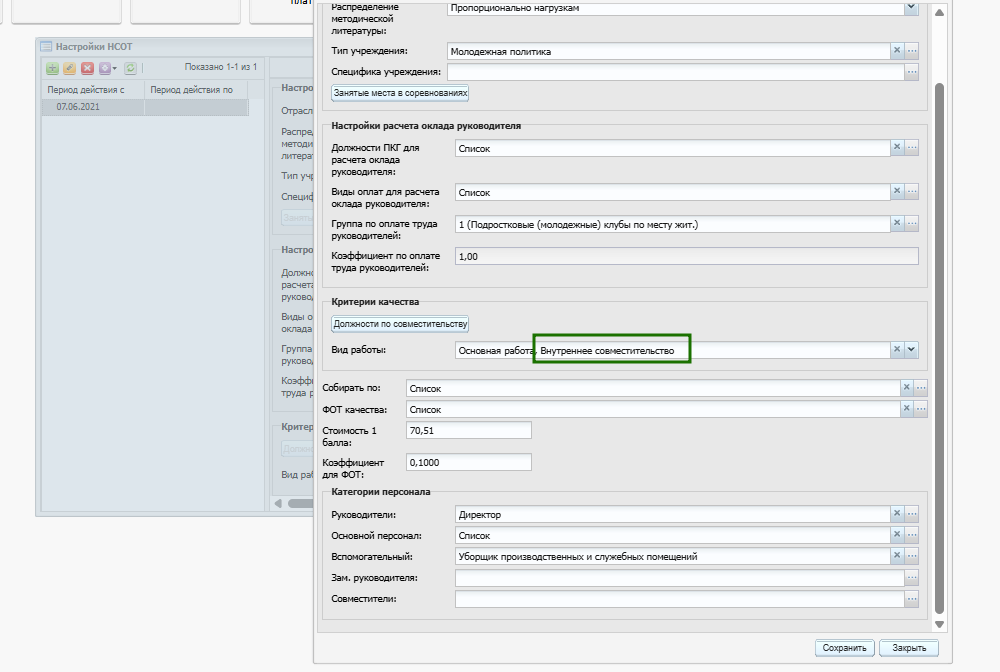Focus the Коэффициент для ФОТ field
This screenshot has height=672, width=1000.
469,462
